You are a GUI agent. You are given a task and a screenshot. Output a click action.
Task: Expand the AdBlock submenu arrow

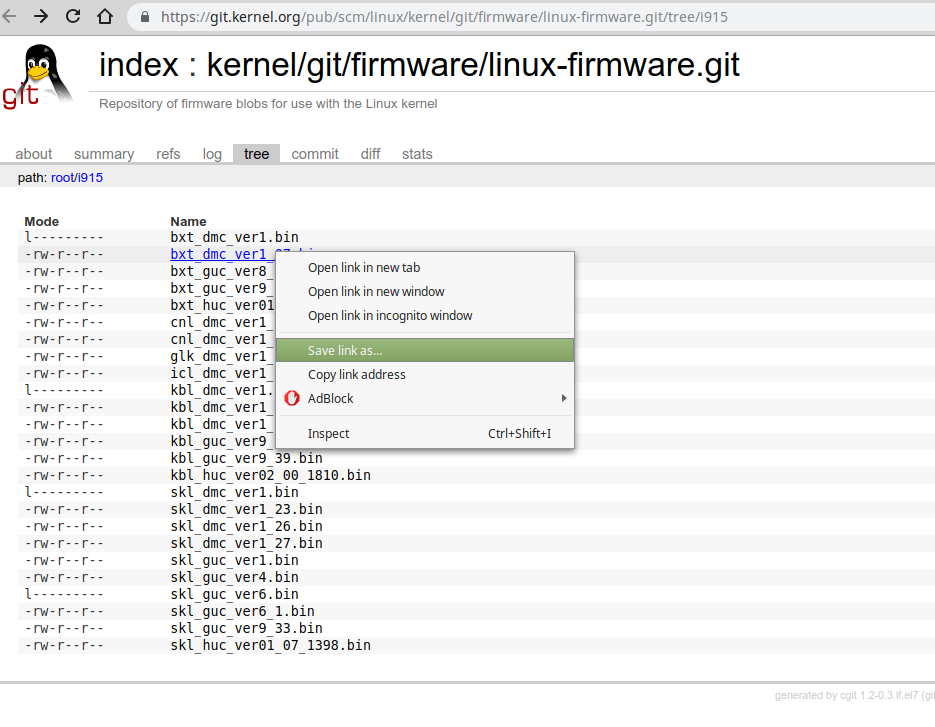point(564,398)
